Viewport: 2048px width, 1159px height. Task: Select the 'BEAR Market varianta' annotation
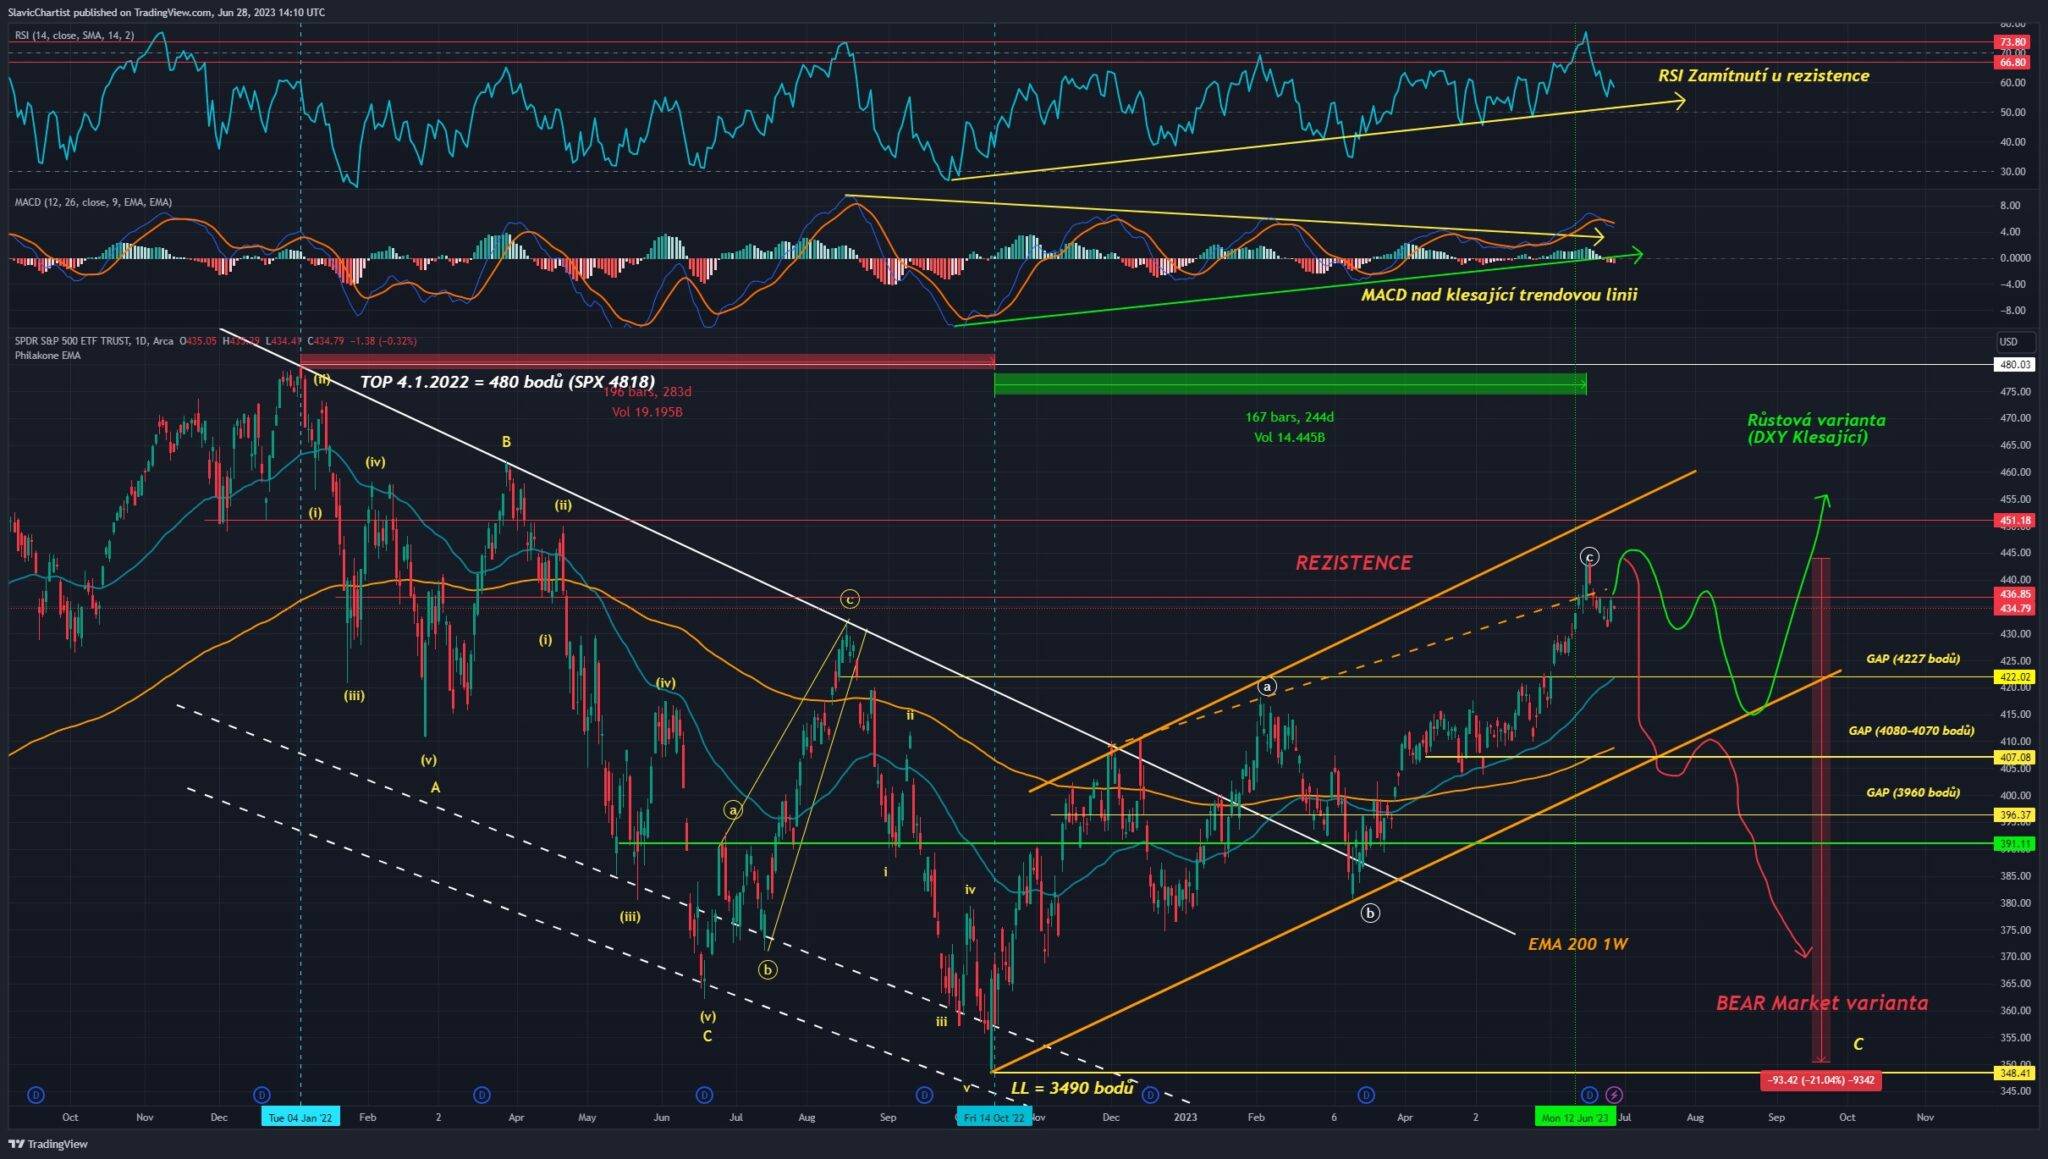tap(1822, 1003)
